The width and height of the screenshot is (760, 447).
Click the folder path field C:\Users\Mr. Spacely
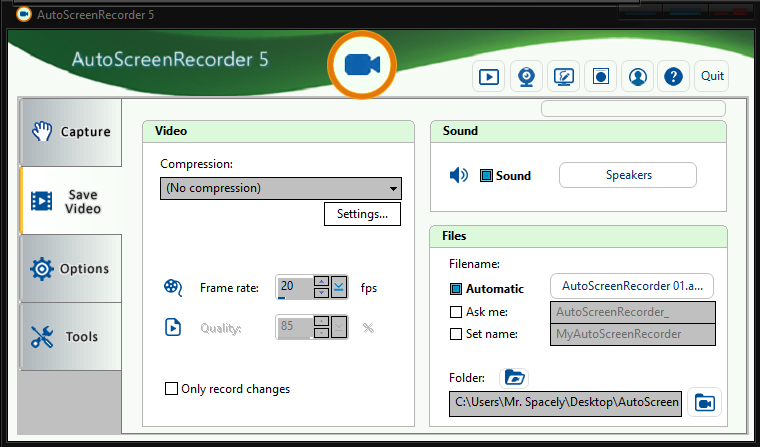coord(565,403)
